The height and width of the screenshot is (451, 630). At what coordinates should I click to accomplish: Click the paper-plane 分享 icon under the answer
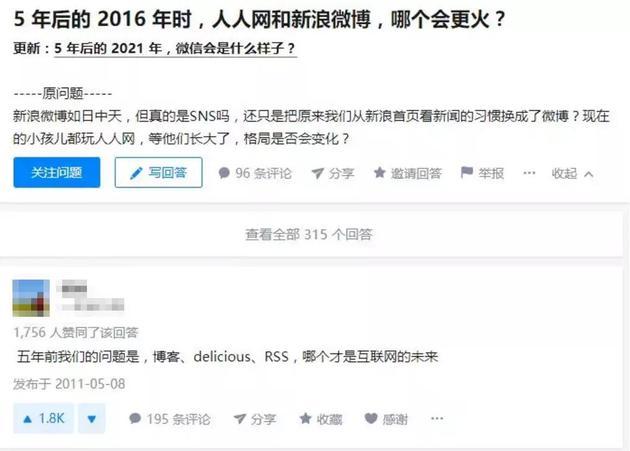coord(239,419)
